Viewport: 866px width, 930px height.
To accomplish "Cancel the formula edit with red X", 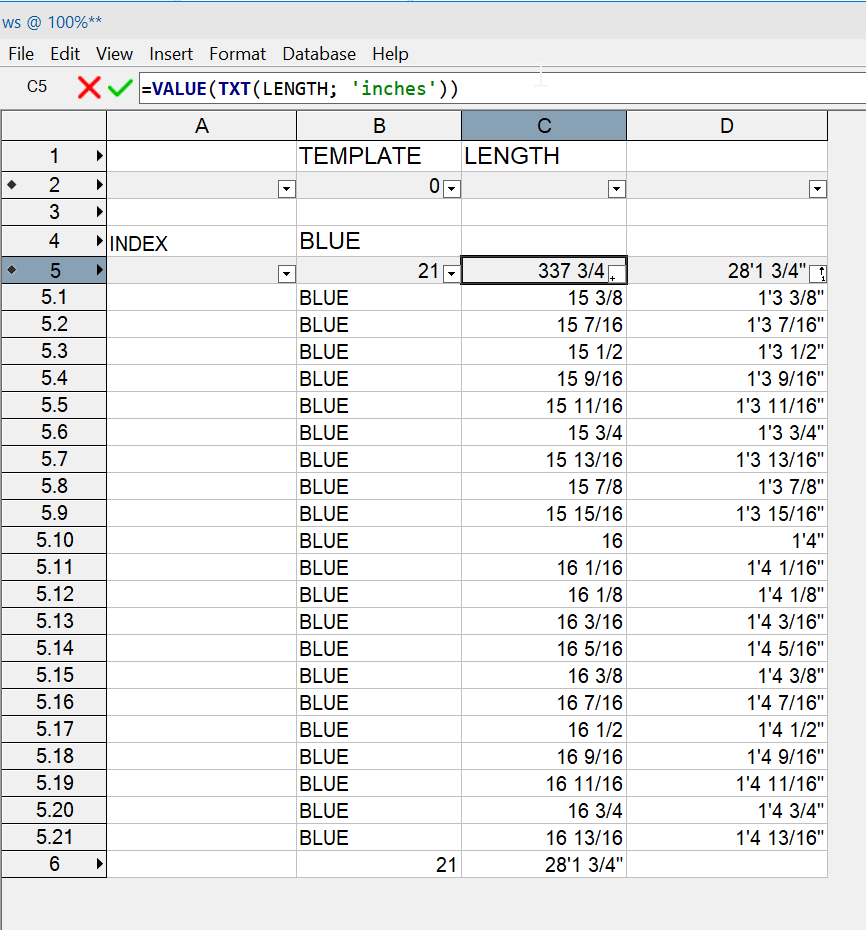I will (89, 88).
